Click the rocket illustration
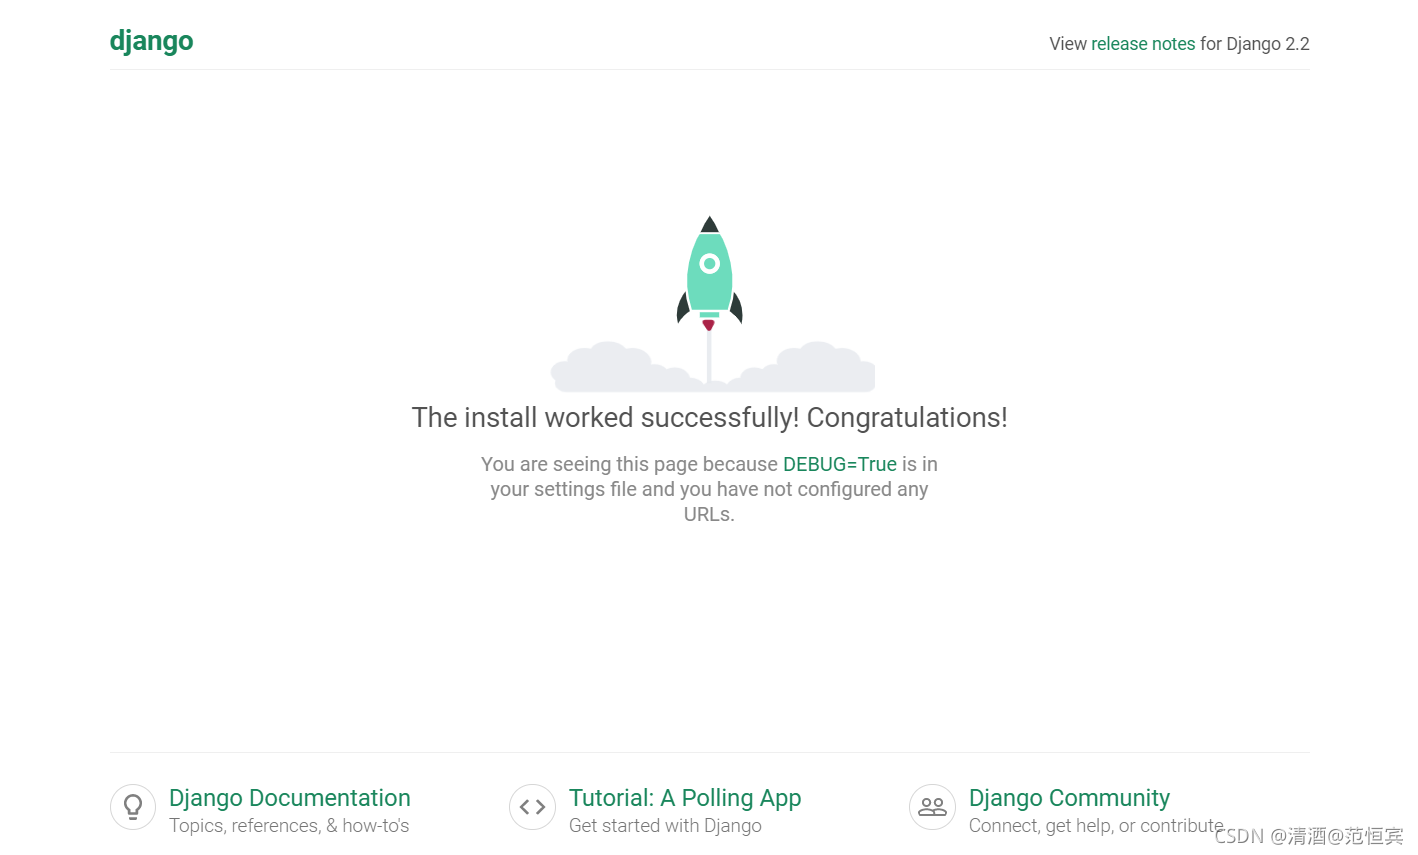Screen dimensions: 1418x855 click(710, 303)
